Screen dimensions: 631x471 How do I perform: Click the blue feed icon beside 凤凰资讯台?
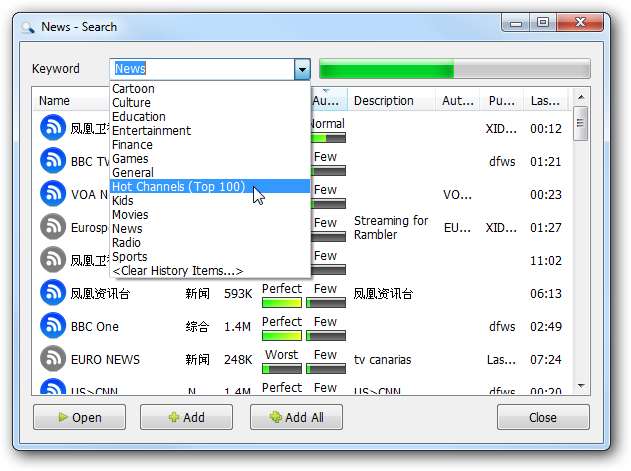tap(53, 293)
